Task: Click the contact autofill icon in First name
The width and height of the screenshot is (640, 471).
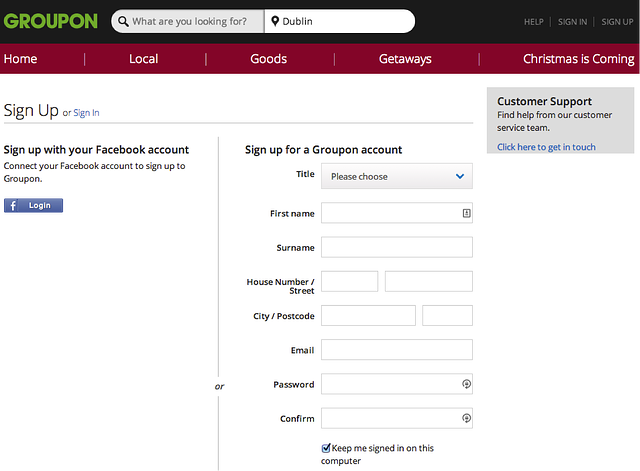Action: click(x=466, y=213)
